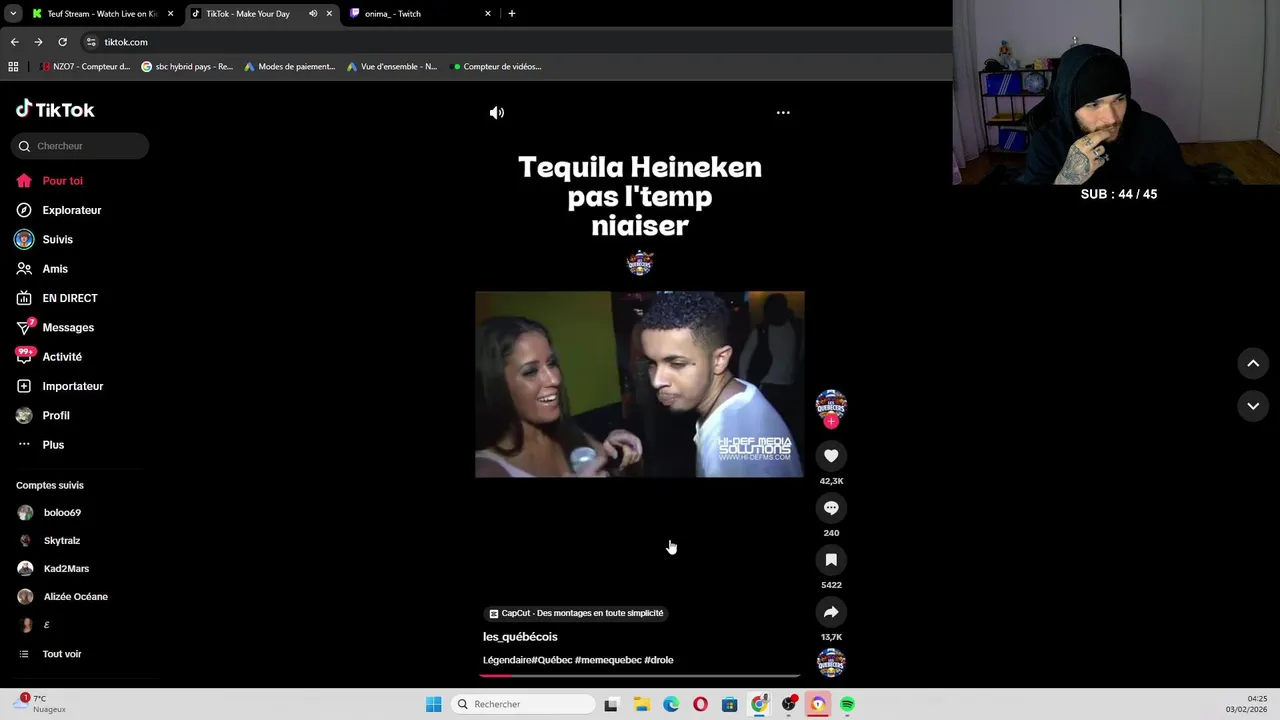Open the Pour toi feed
This screenshot has height=720, width=1280.
(50, 181)
